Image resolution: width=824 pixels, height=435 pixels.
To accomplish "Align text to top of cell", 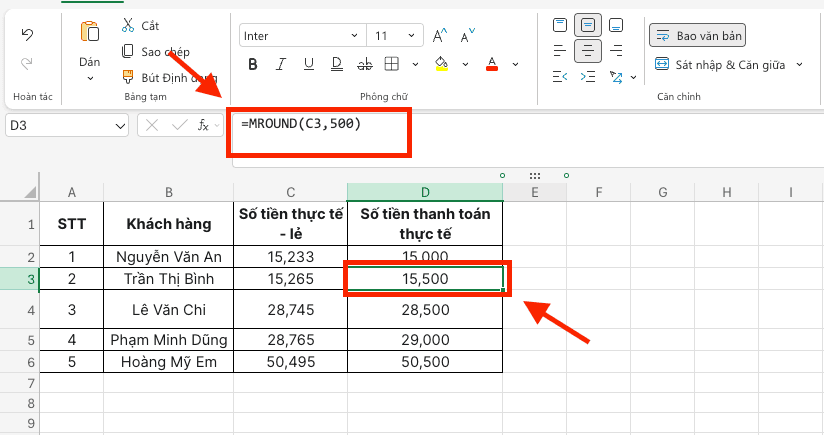I will (560, 25).
